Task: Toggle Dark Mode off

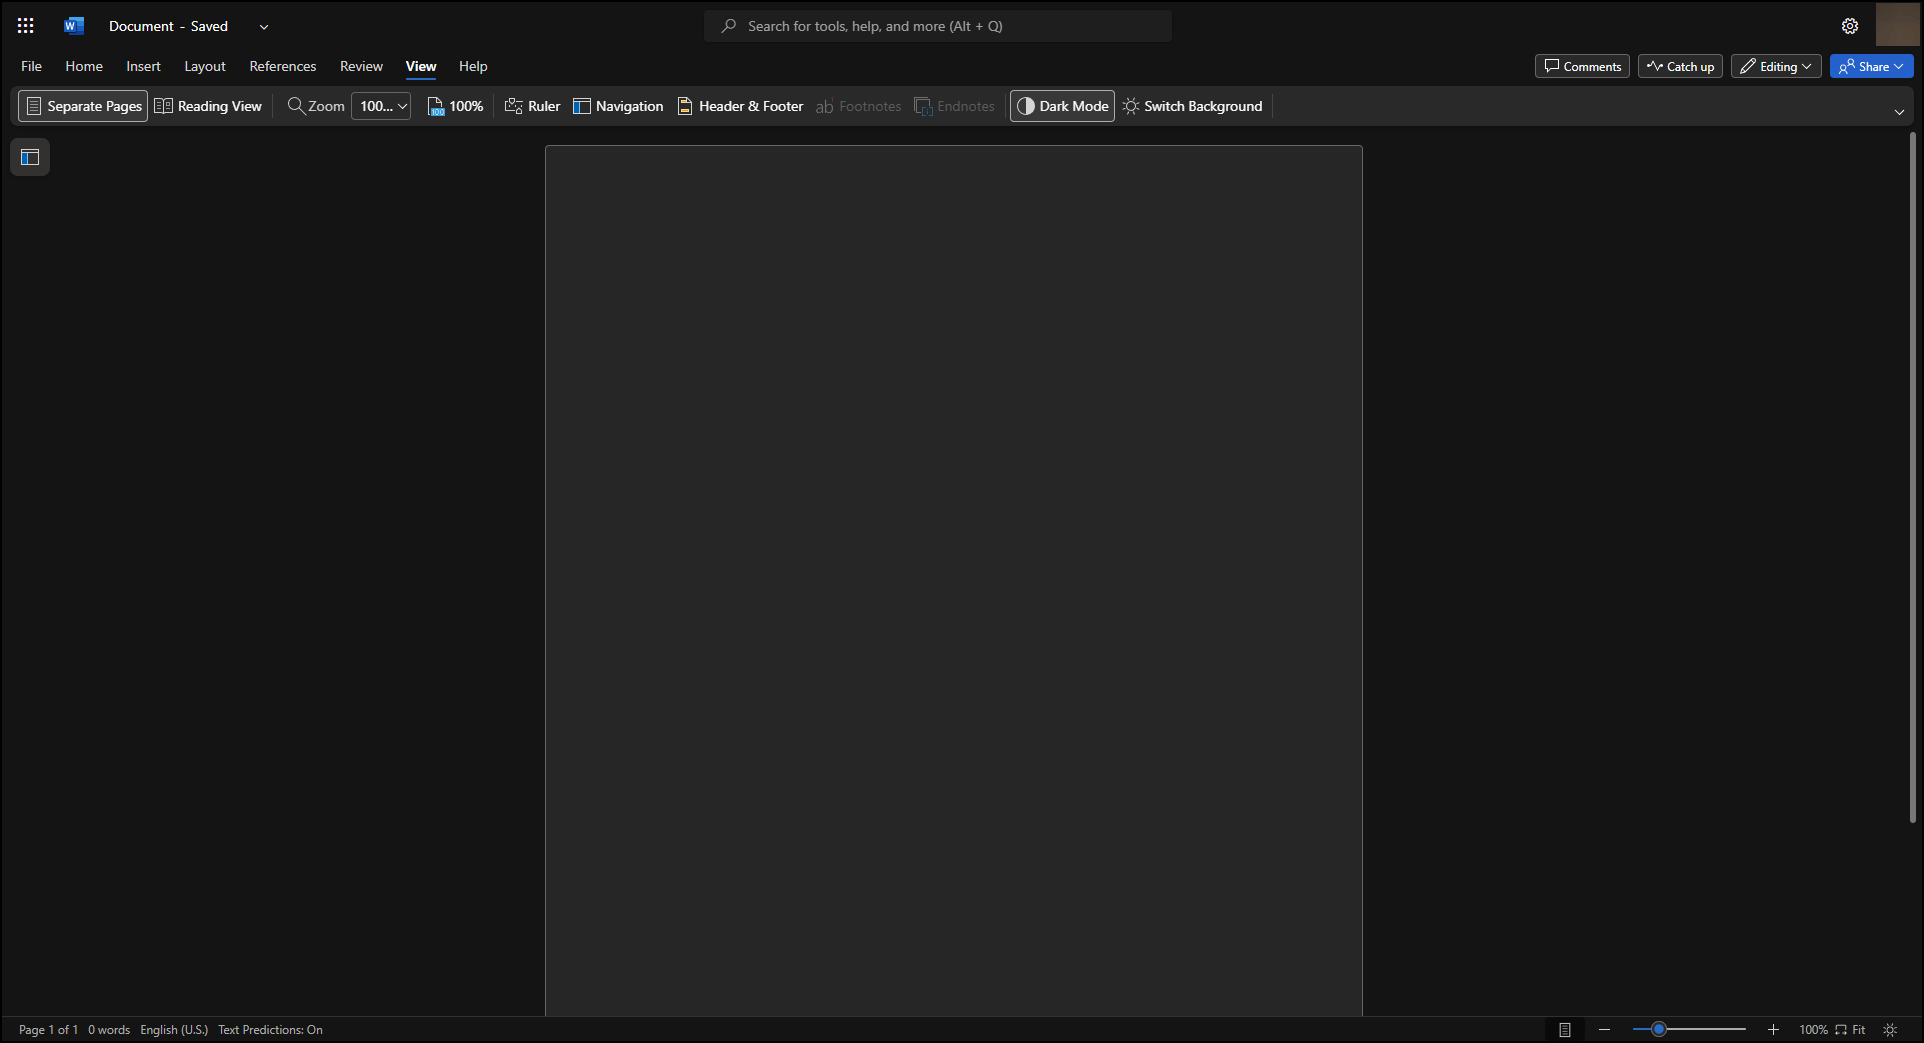Action: tap(1061, 106)
